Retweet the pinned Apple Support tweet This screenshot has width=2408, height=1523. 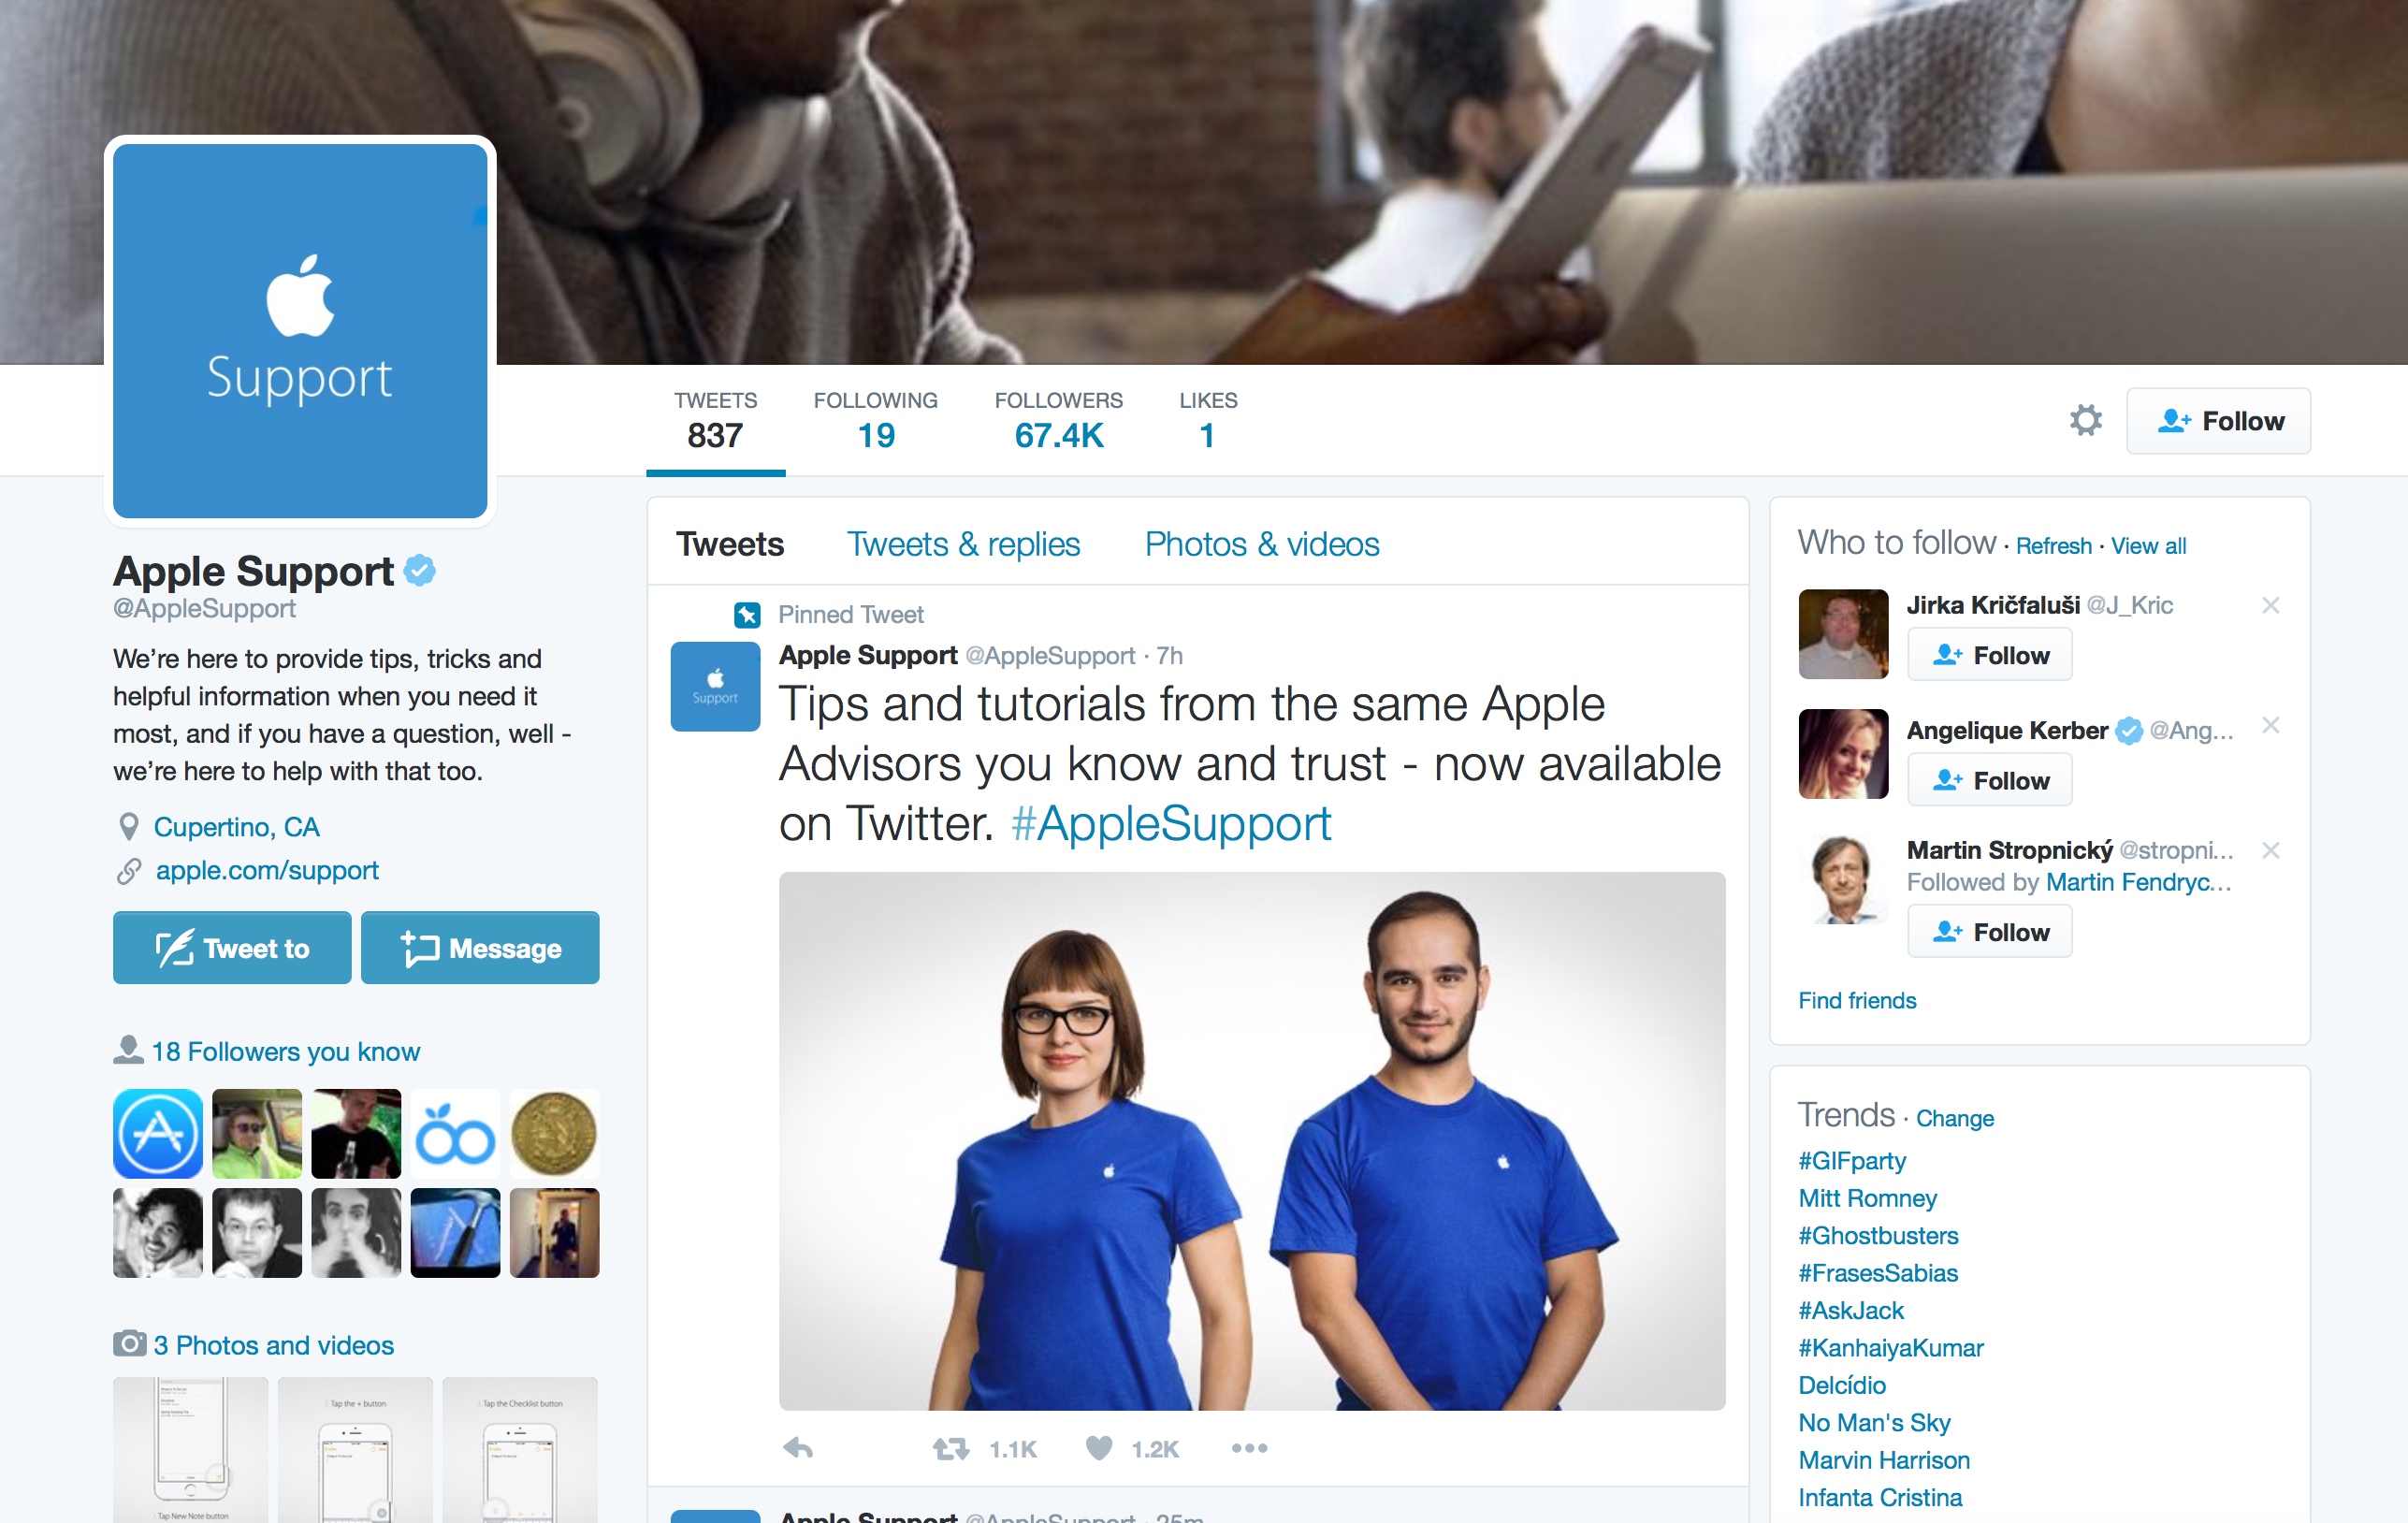point(951,1448)
